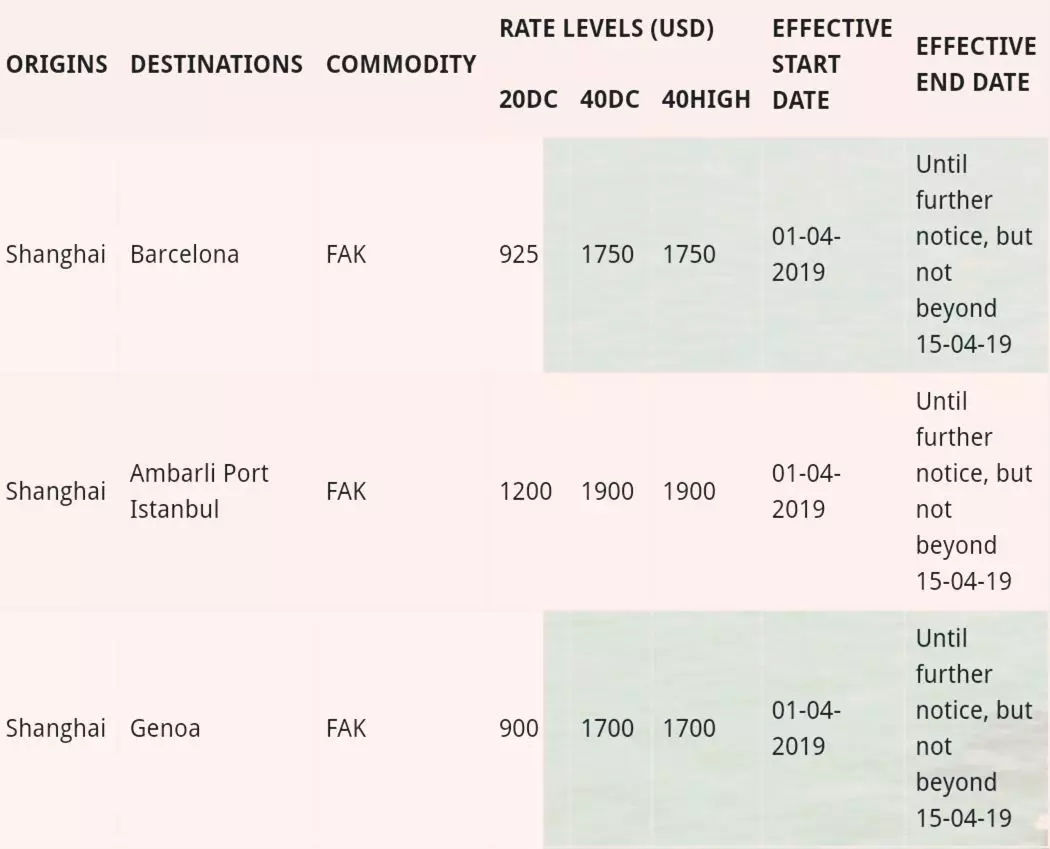The height and width of the screenshot is (849, 1050).
Task: Select the Genoa destination cell
Action: tap(165, 728)
